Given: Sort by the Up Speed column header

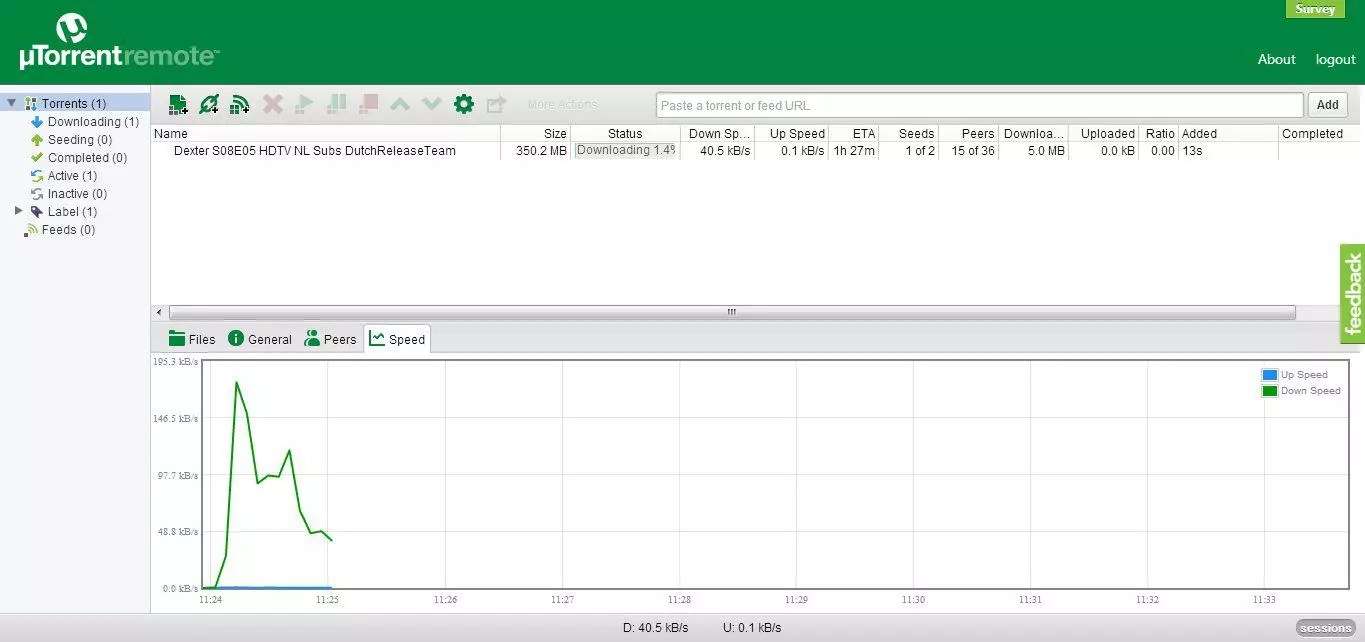Looking at the screenshot, I should (x=791, y=133).
